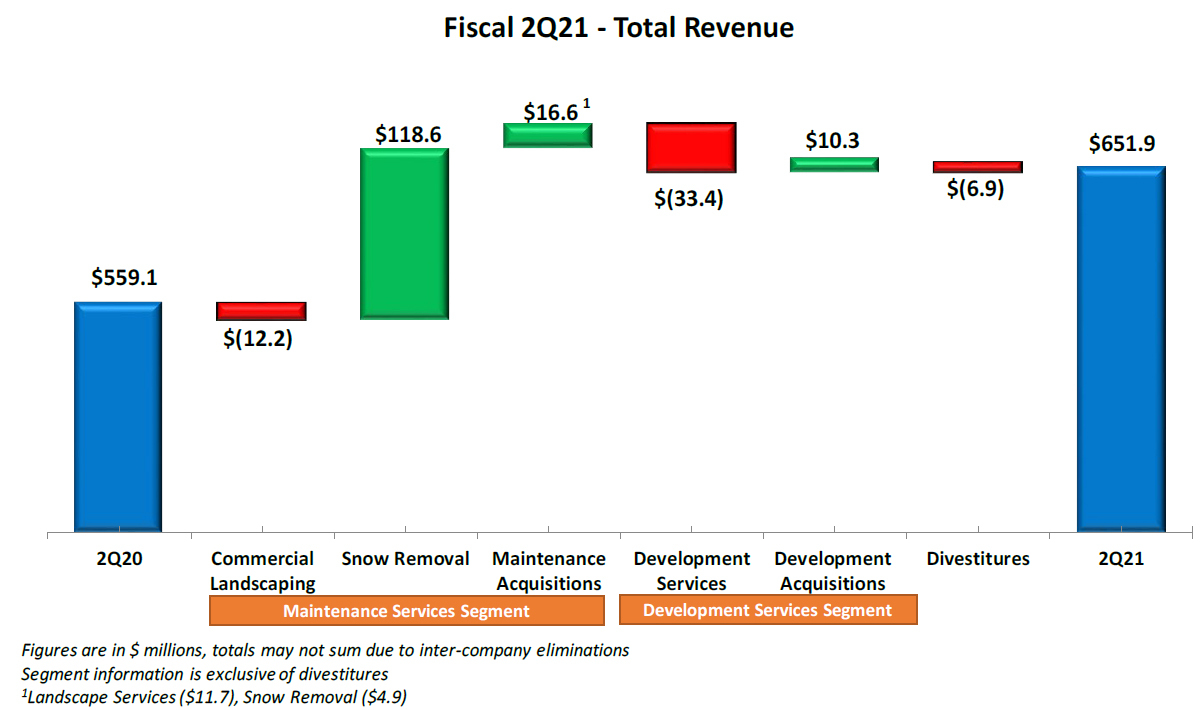This screenshot has width=1202, height=710.
Task: Click the chart title Fiscal 2Q21 - Total Revenue
Action: 619,28
